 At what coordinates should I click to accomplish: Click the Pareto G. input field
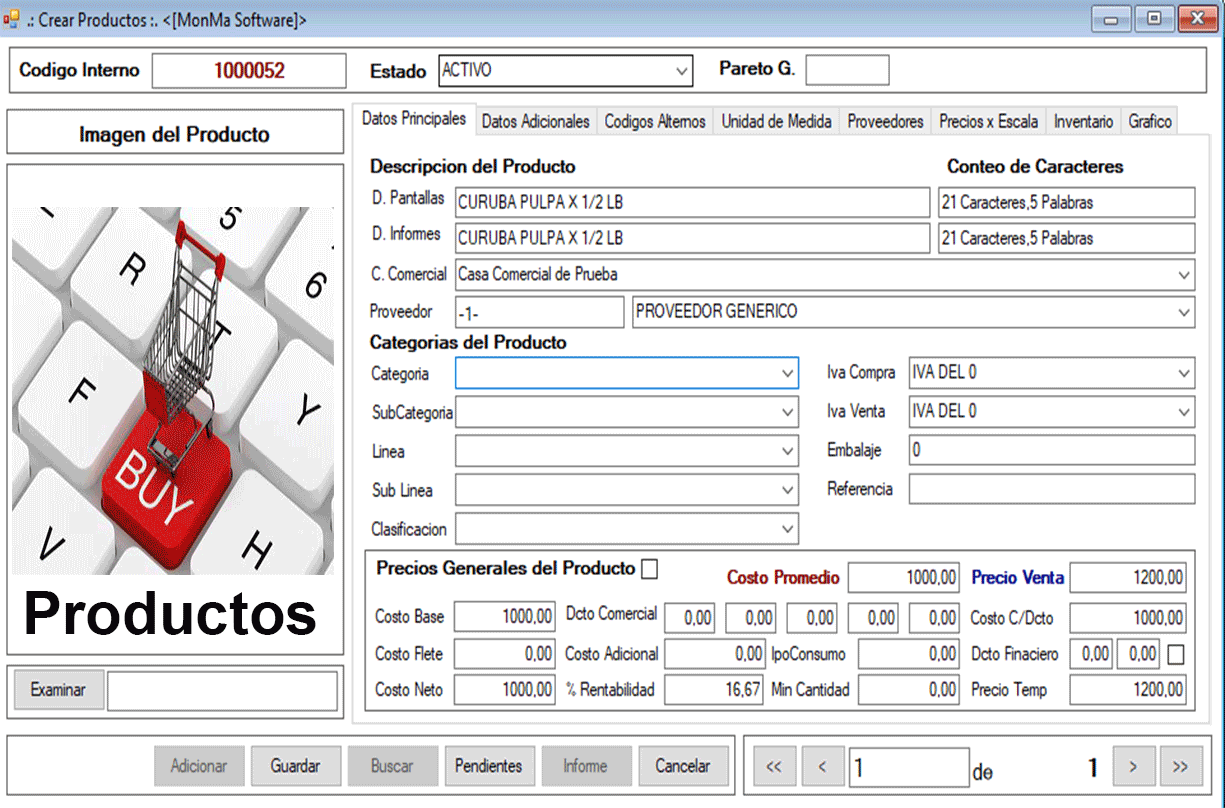coord(847,70)
